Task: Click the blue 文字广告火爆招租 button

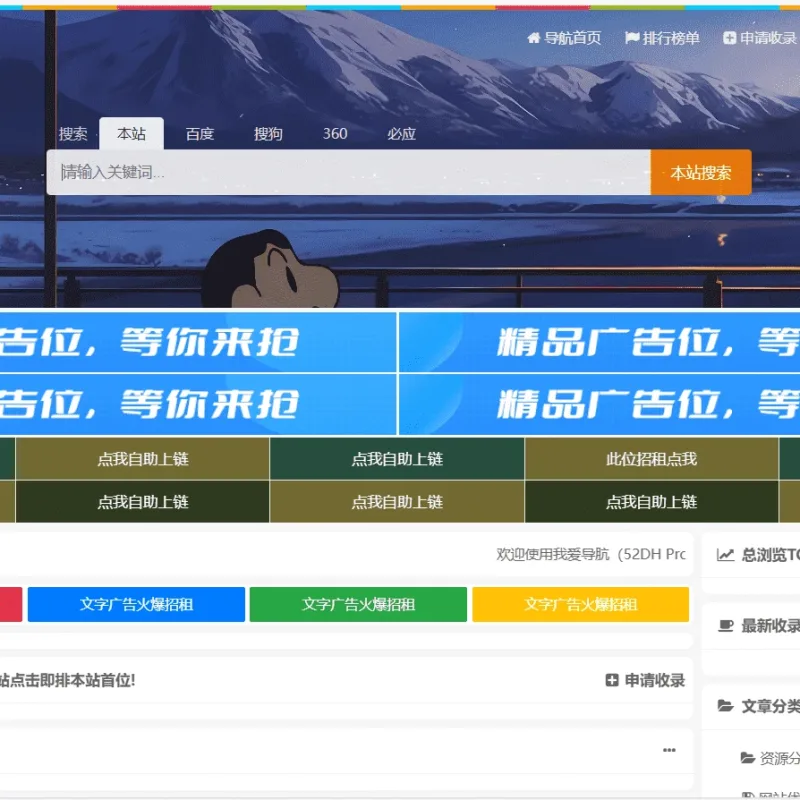Action: tap(136, 605)
